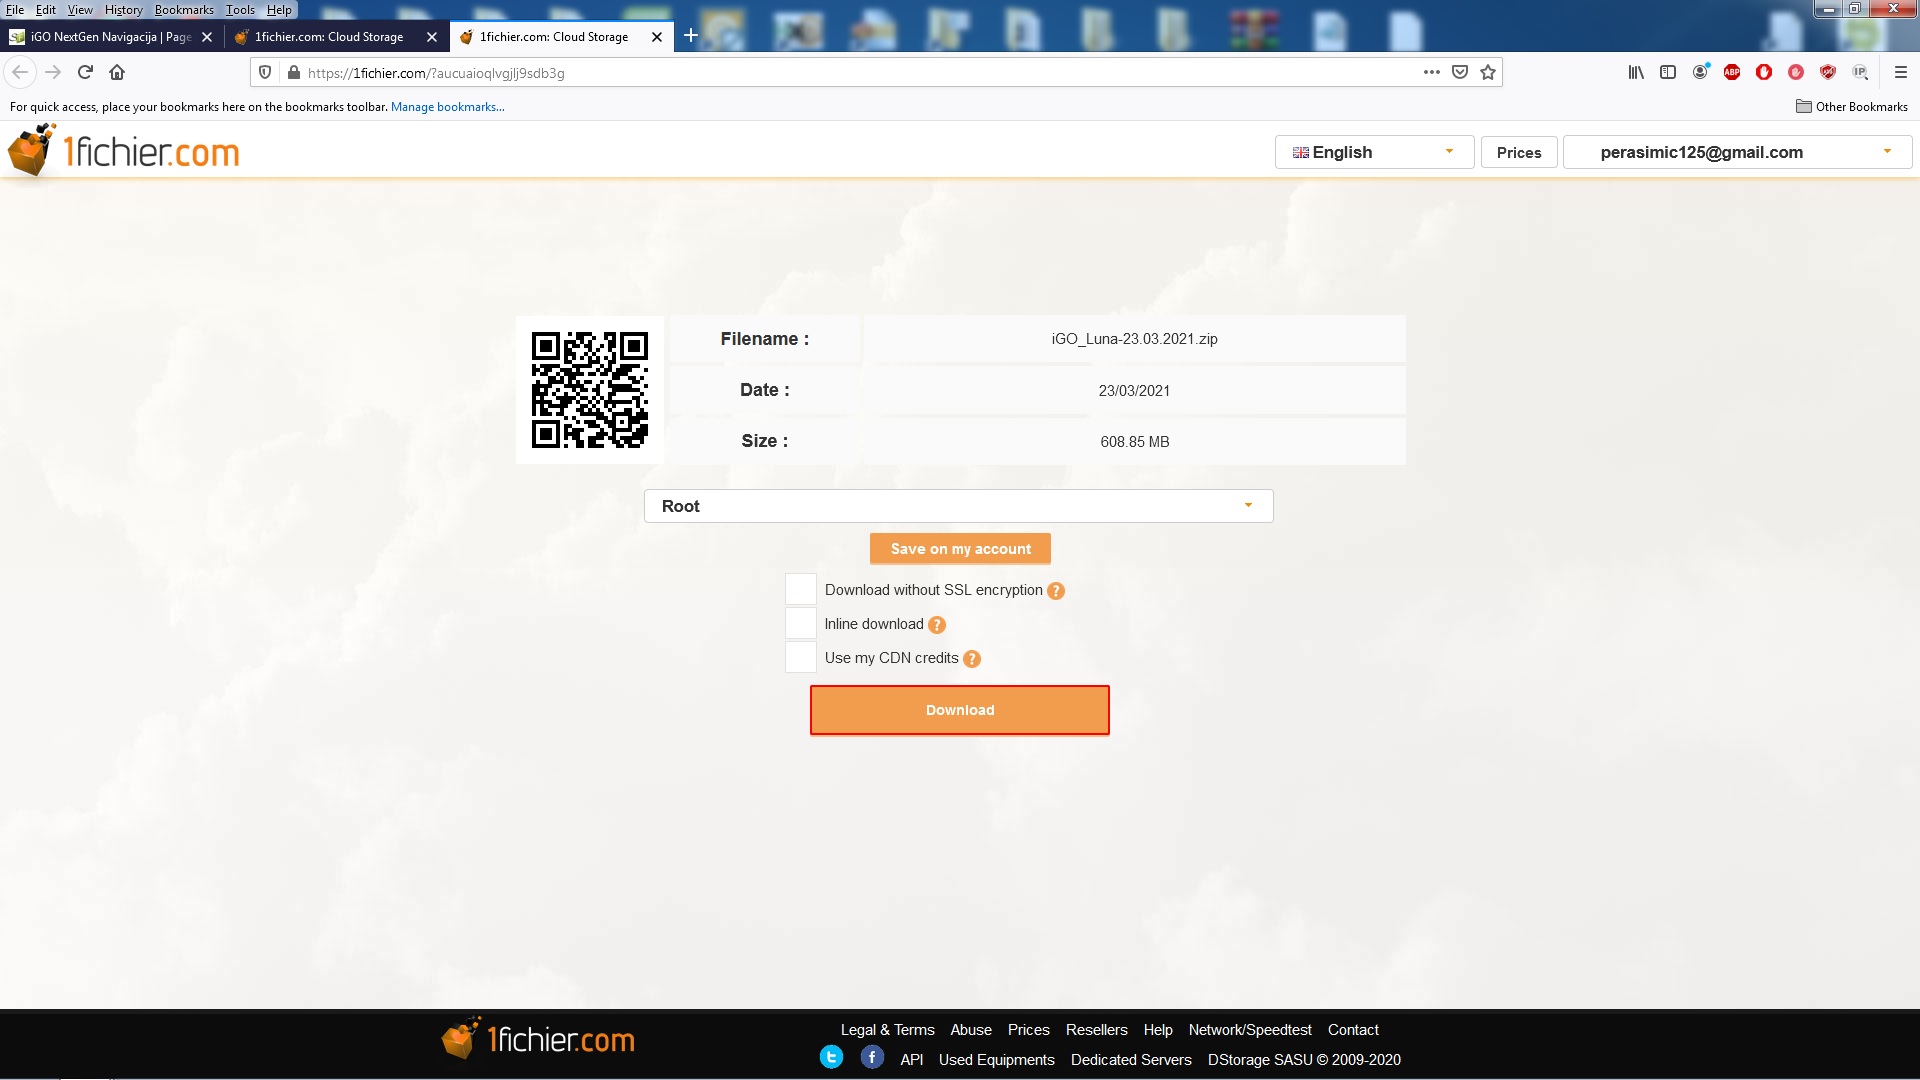Open the Tools menu

pyautogui.click(x=240, y=9)
